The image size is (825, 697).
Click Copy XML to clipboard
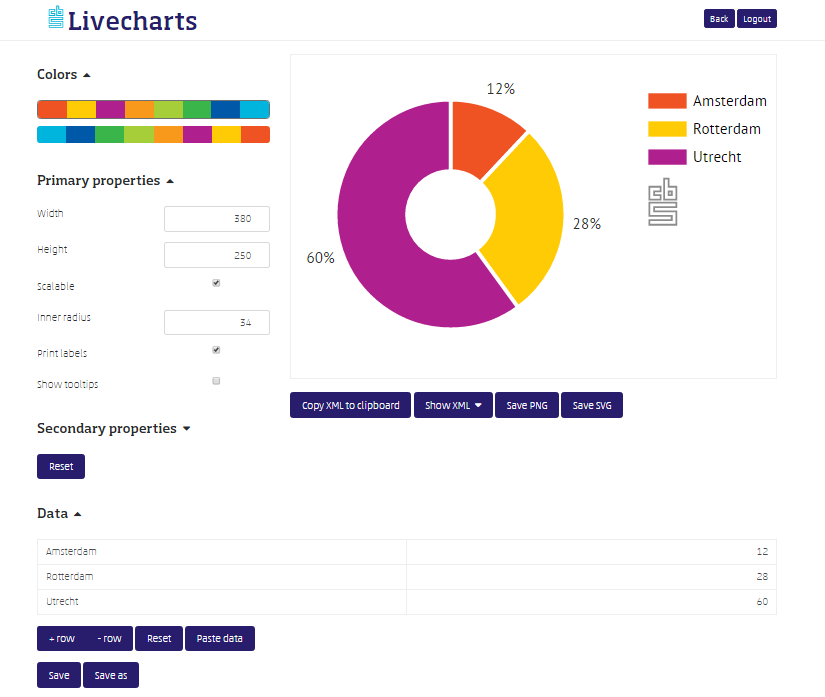click(x=350, y=405)
